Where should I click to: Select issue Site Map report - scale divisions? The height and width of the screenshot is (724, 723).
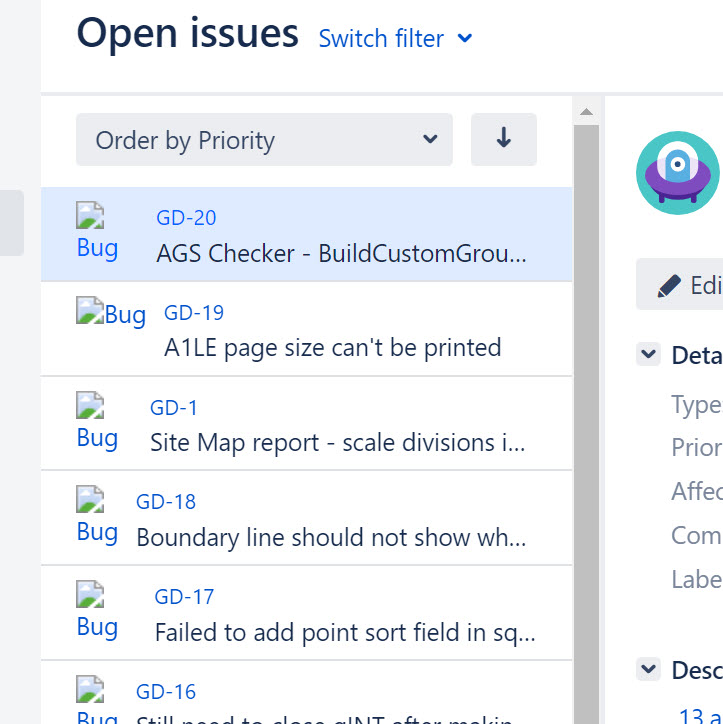coord(337,443)
